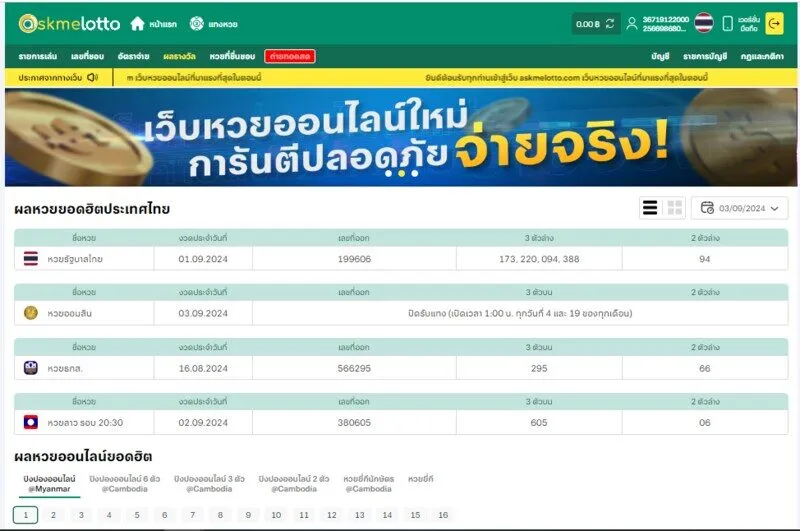Image resolution: width=800 pixels, height=531 pixels.
Task: Open the กฎและกติกา menu
Action: pyautogui.click(x=762, y=56)
